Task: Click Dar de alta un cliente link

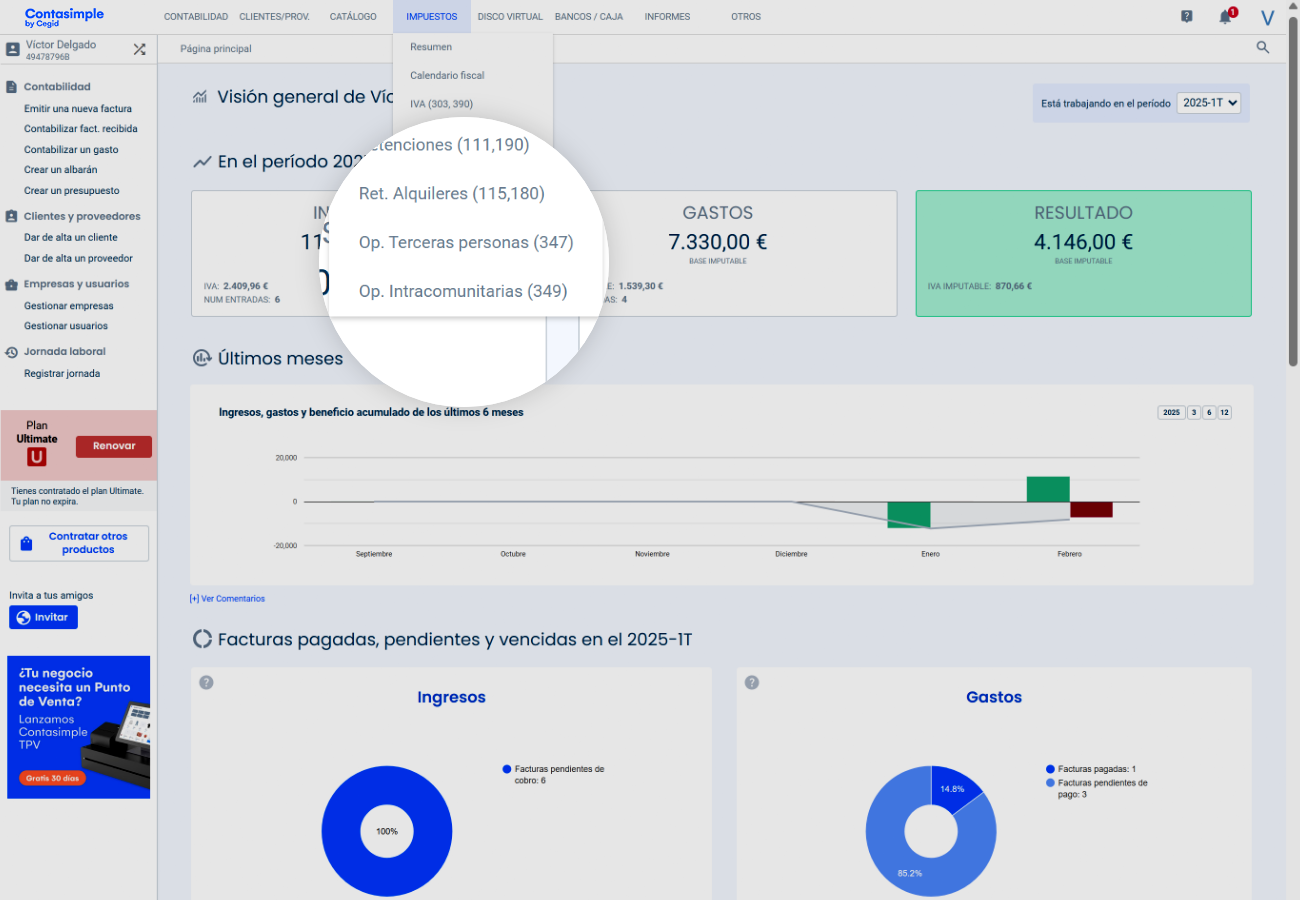Action: click(x=71, y=238)
